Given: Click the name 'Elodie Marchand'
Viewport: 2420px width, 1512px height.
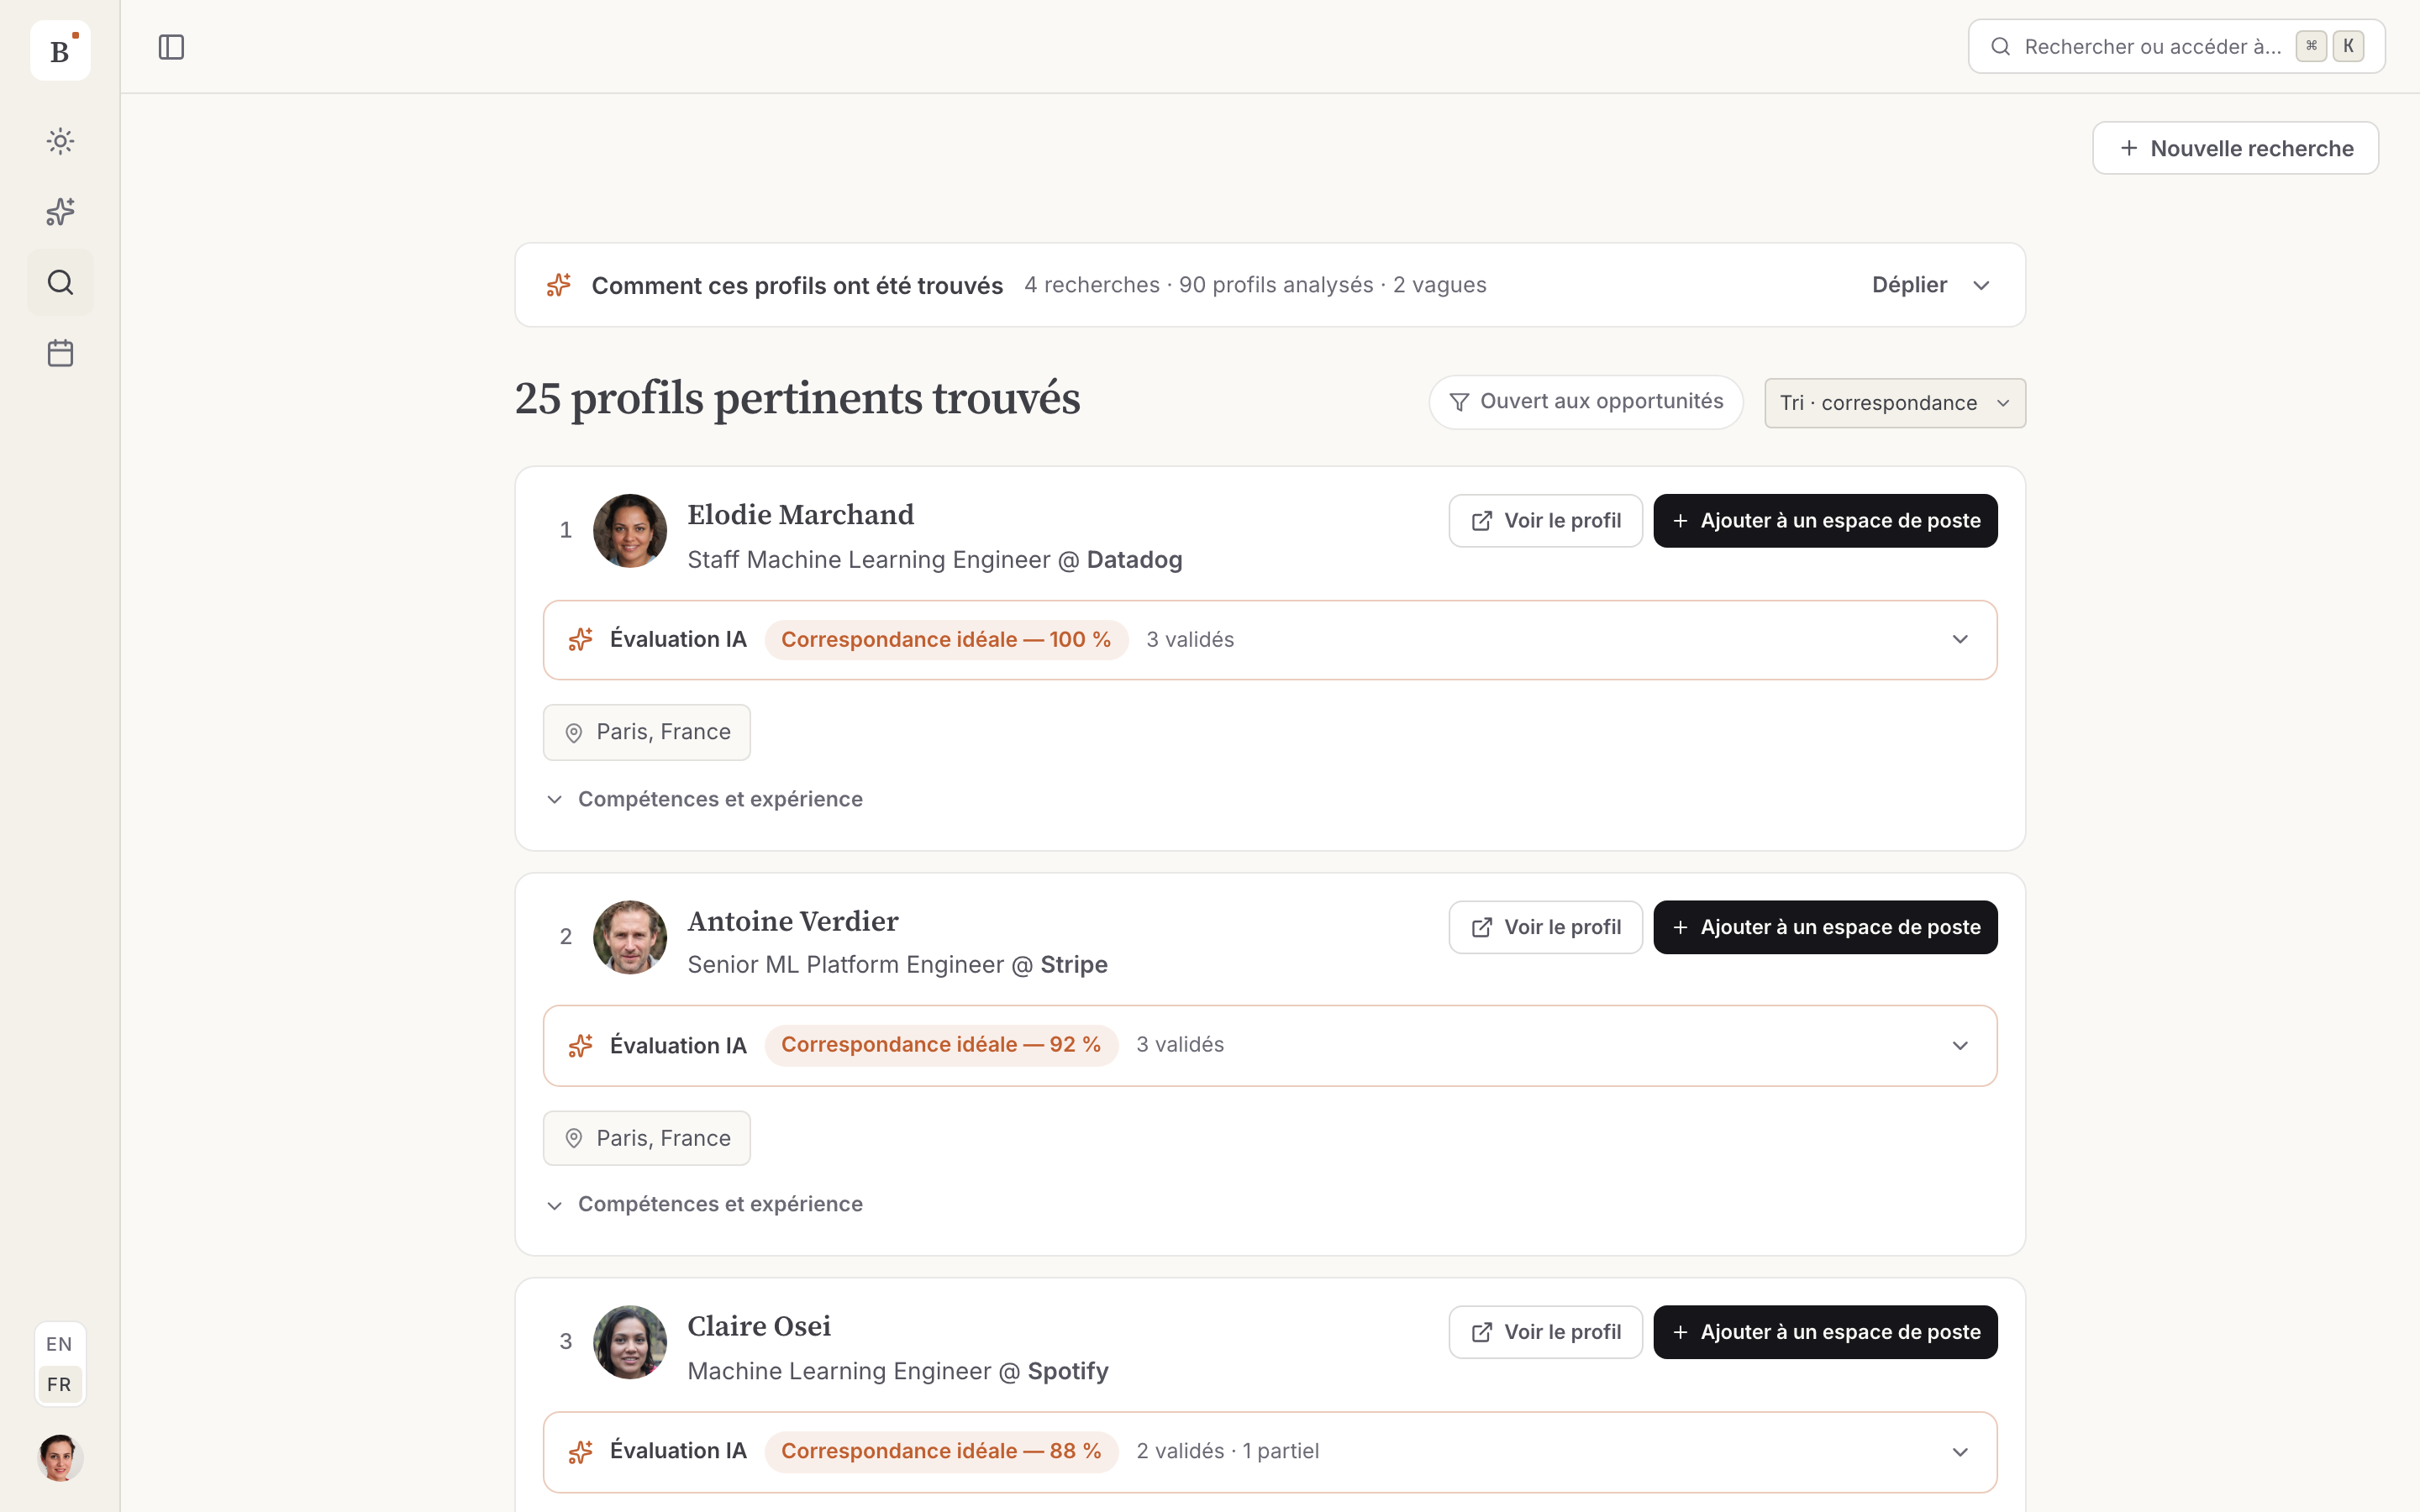Looking at the screenshot, I should 800,514.
